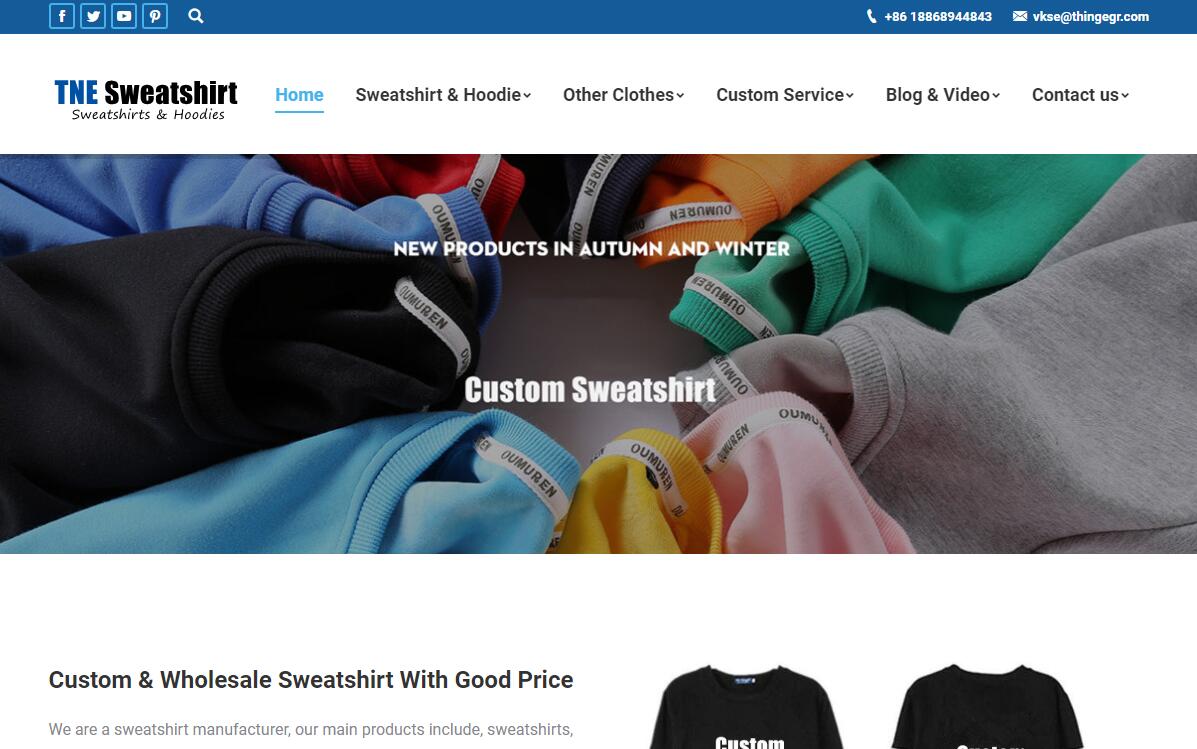The height and width of the screenshot is (749, 1197).
Task: Click the phone icon in top bar
Action: [x=872, y=17]
